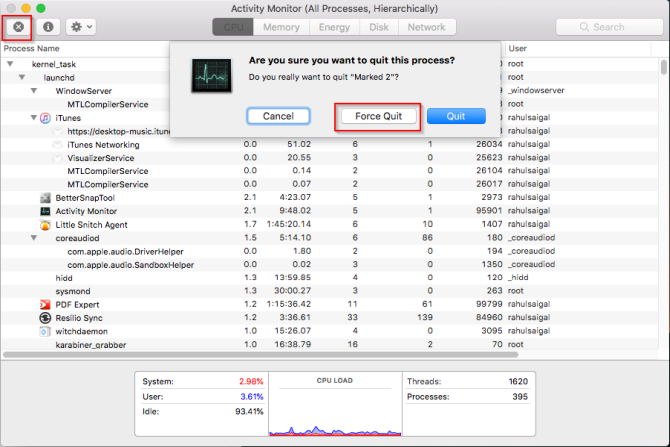Click PID 95901 in Activity Monitor row
670x447 pixels.
click(489, 211)
